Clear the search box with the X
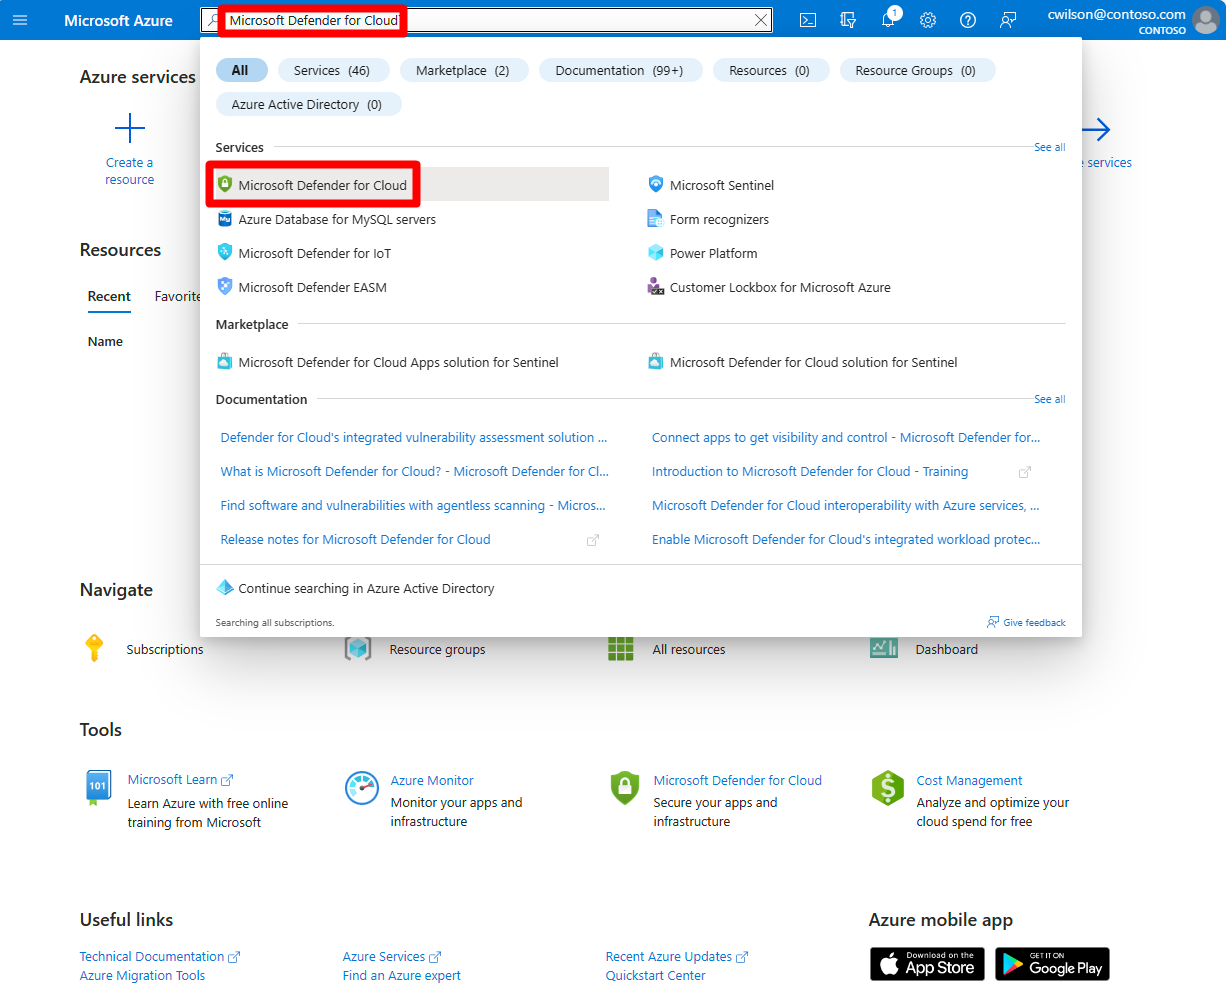The image size is (1226, 997). pyautogui.click(x=761, y=20)
